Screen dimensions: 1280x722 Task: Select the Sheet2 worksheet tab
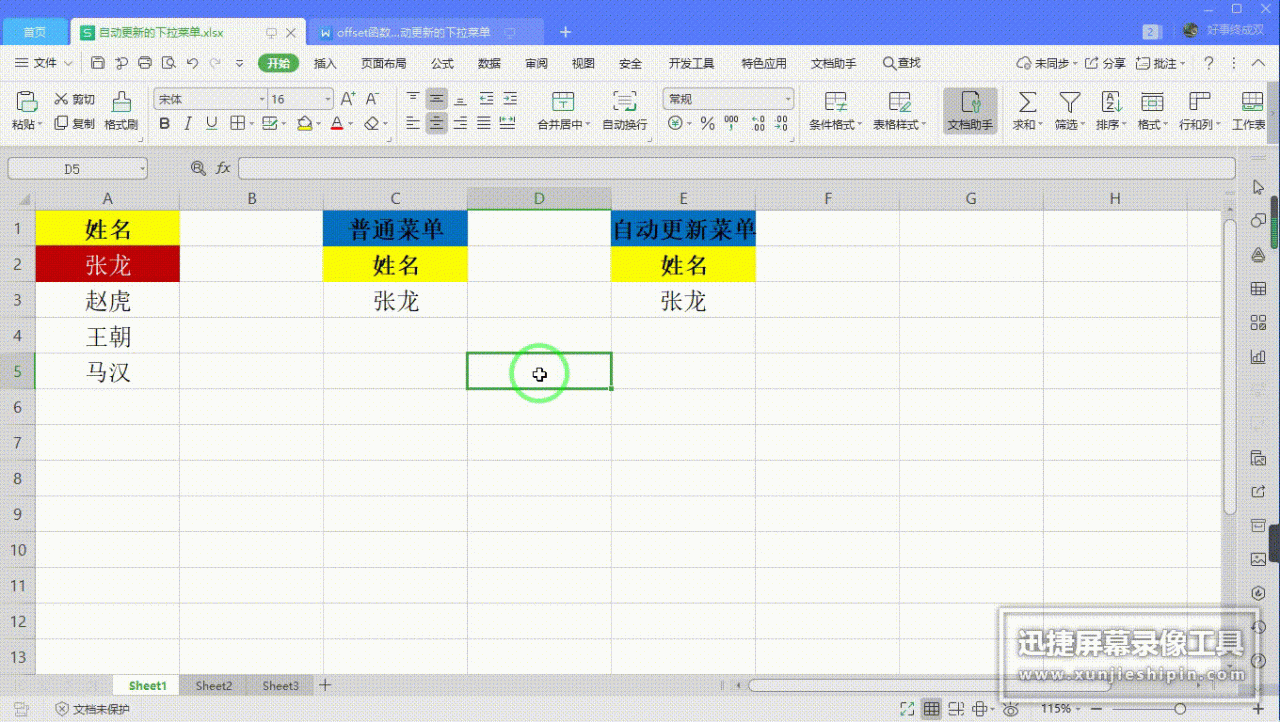(214, 686)
